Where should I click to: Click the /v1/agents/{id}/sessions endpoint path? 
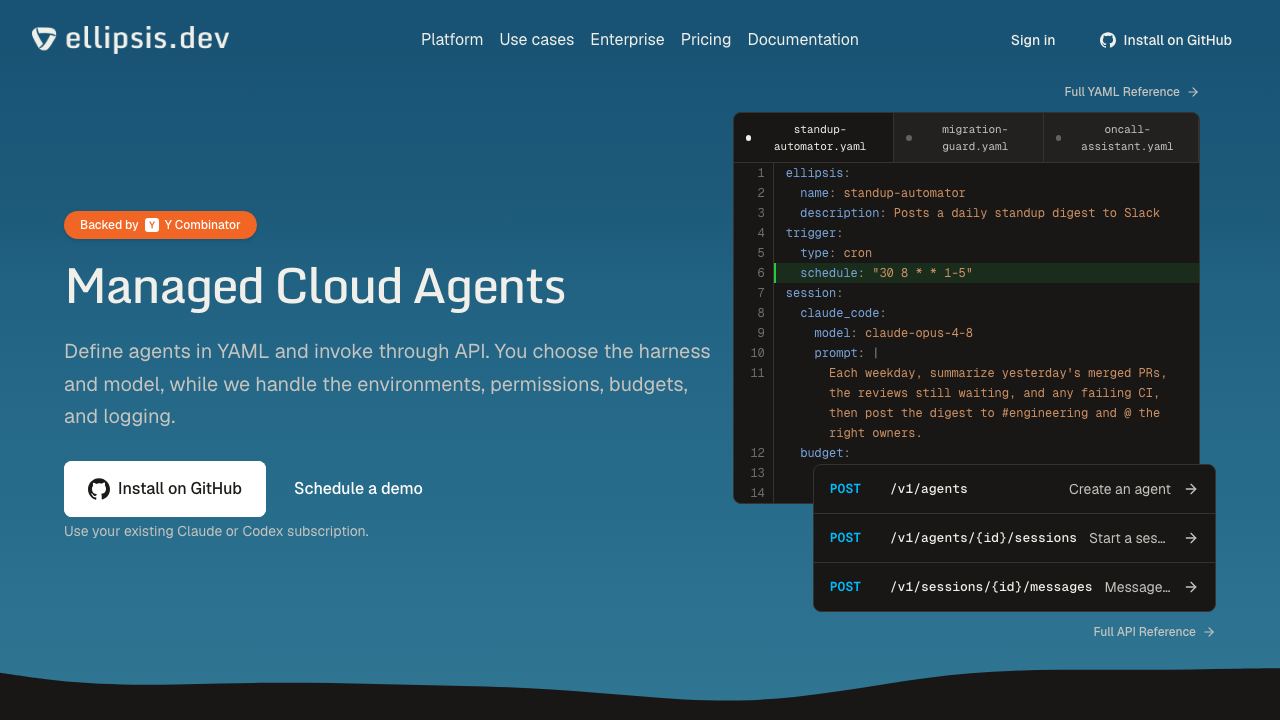[984, 538]
